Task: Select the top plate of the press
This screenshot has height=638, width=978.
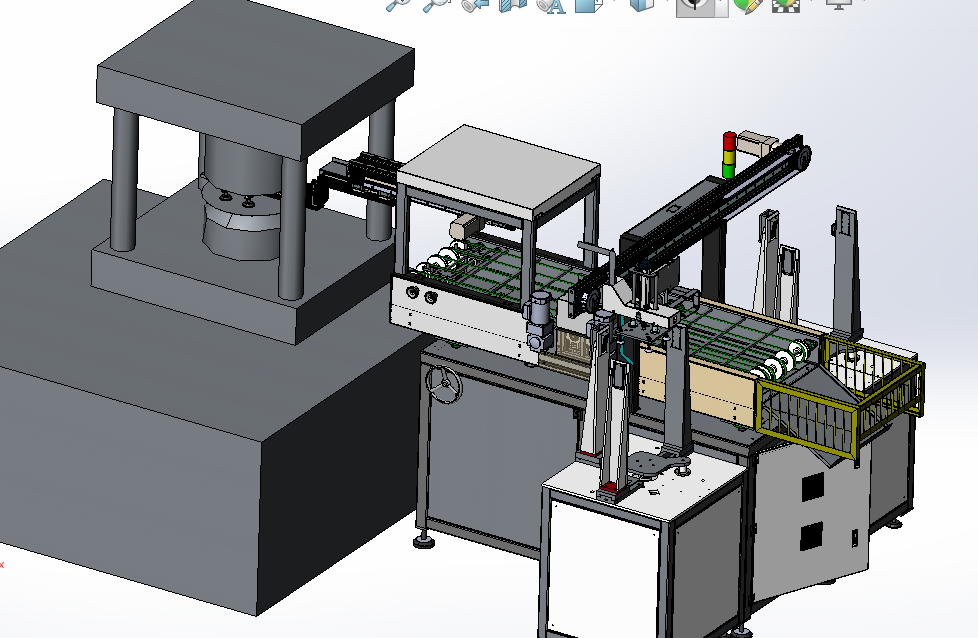Action: click(x=256, y=78)
